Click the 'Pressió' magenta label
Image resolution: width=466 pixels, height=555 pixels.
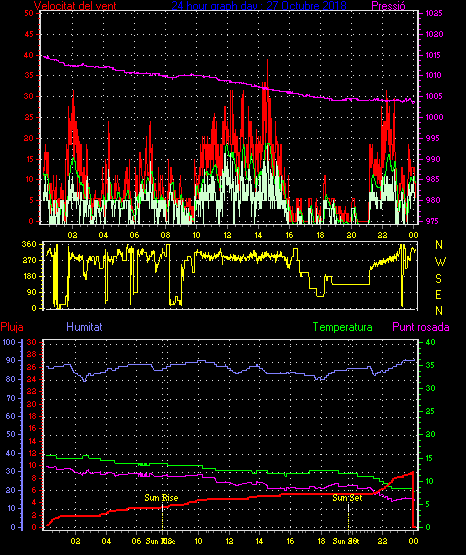pyautogui.click(x=389, y=5)
